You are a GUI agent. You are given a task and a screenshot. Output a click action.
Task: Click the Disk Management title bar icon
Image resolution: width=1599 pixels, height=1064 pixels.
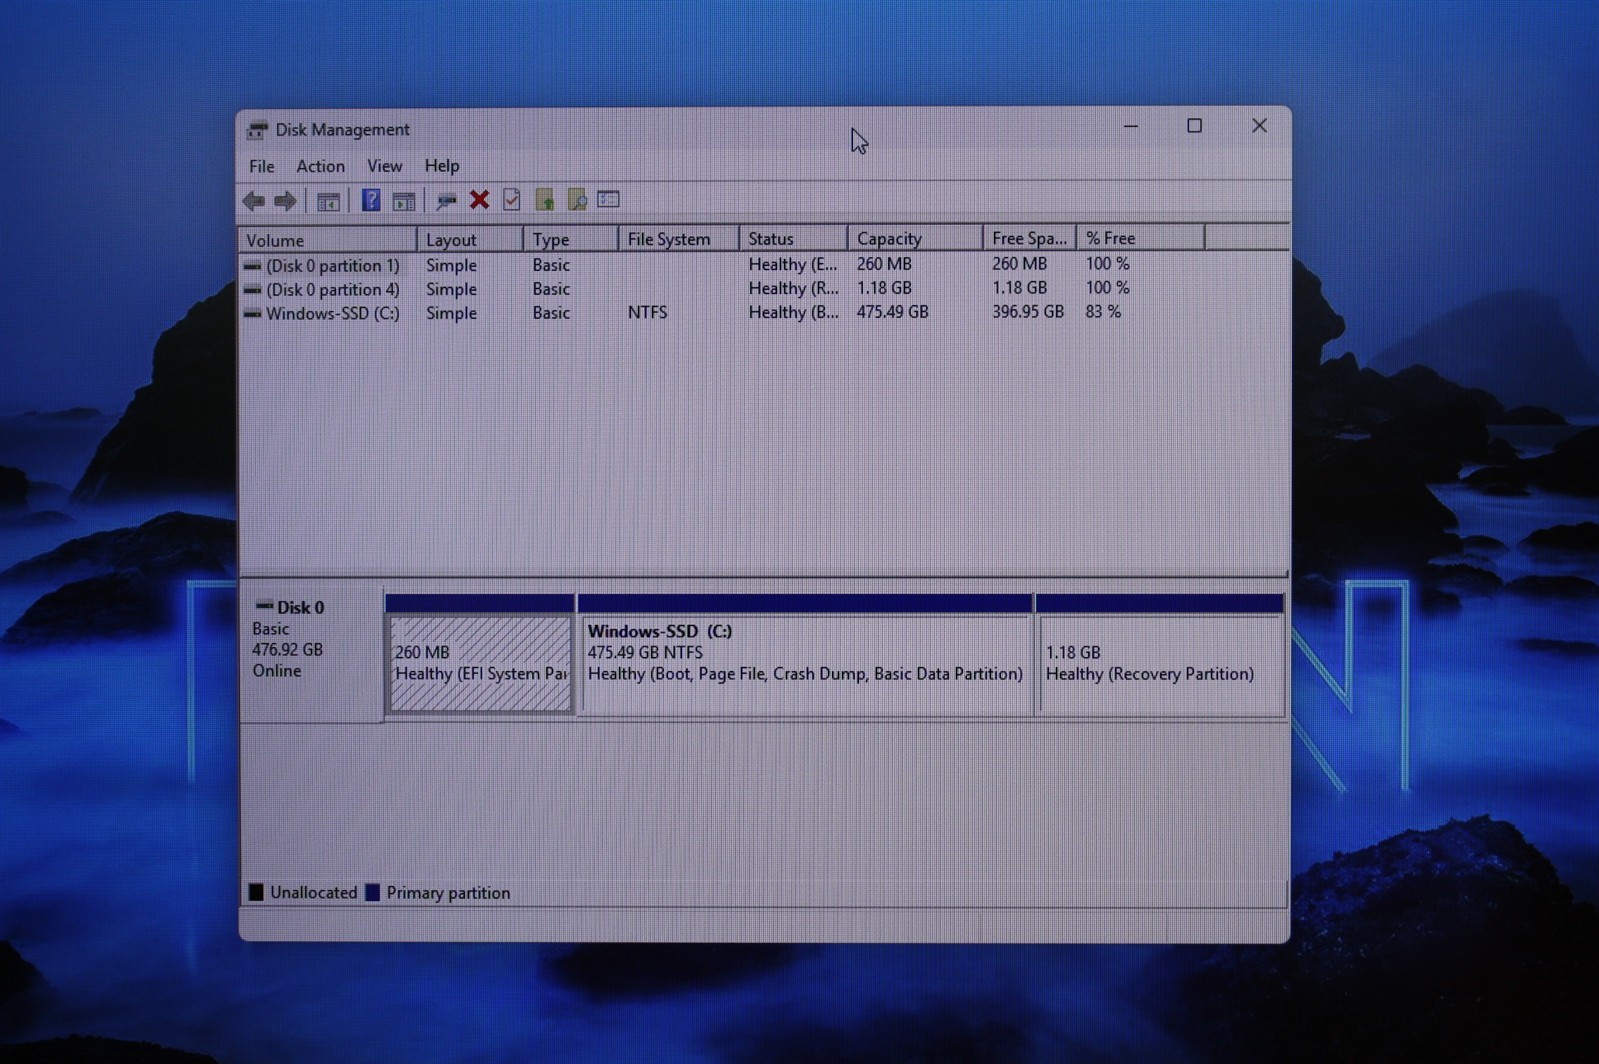point(257,130)
